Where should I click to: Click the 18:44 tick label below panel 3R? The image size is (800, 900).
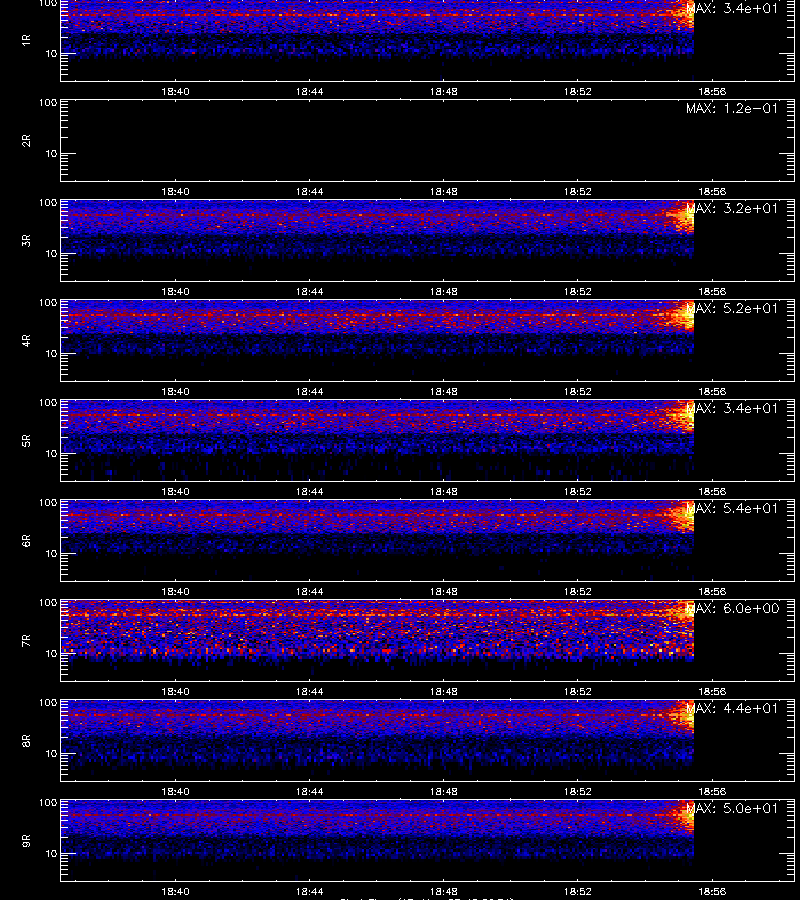coord(309,292)
